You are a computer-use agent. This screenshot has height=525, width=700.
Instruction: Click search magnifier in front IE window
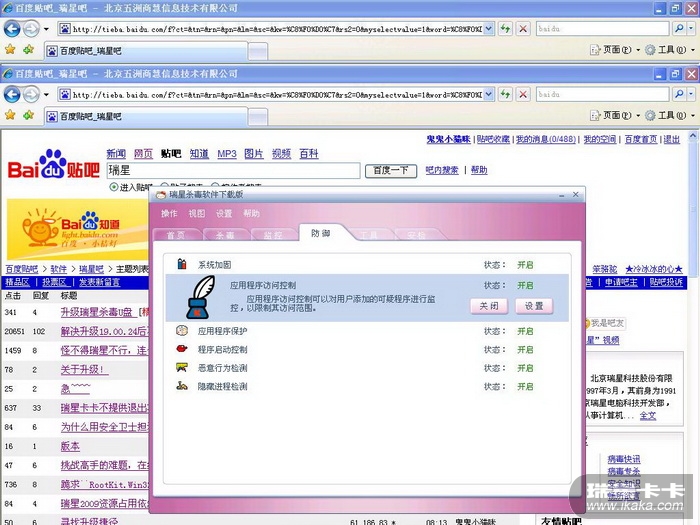(679, 94)
